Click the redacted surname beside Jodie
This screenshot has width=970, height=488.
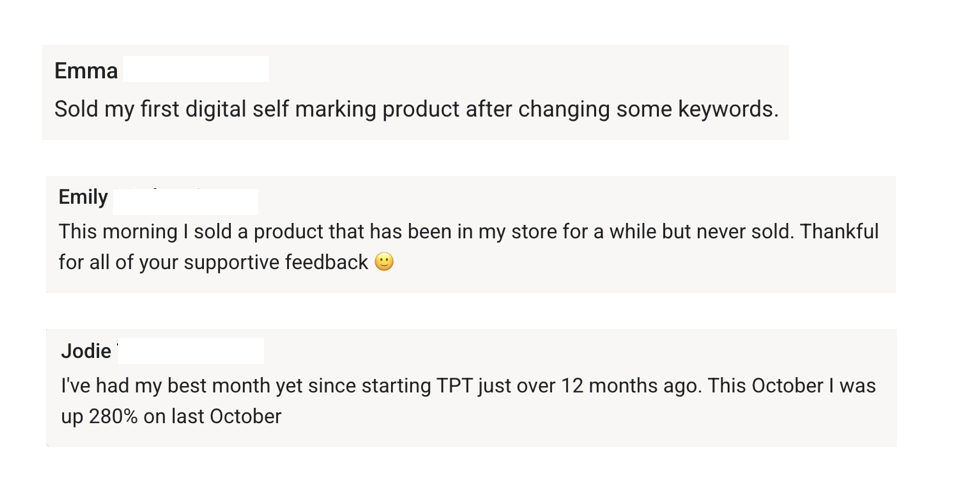pyautogui.click(x=191, y=351)
